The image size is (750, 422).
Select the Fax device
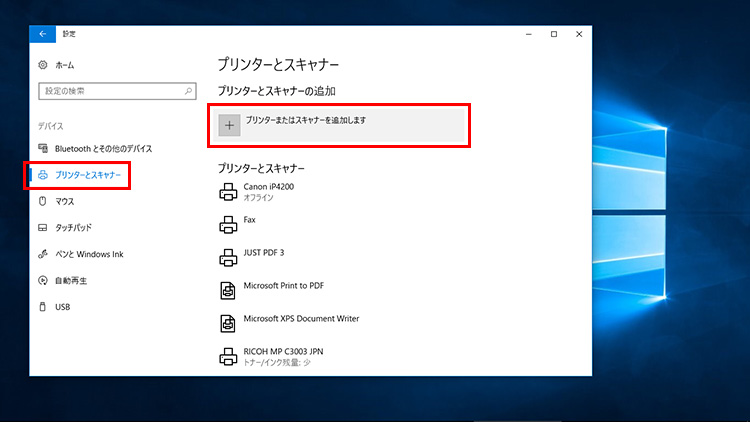250,220
